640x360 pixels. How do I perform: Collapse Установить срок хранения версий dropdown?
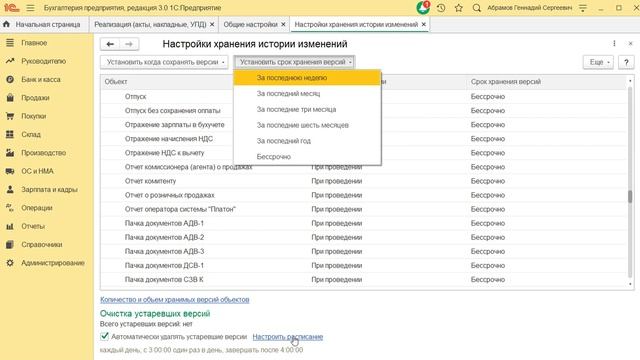pyautogui.click(x=294, y=62)
